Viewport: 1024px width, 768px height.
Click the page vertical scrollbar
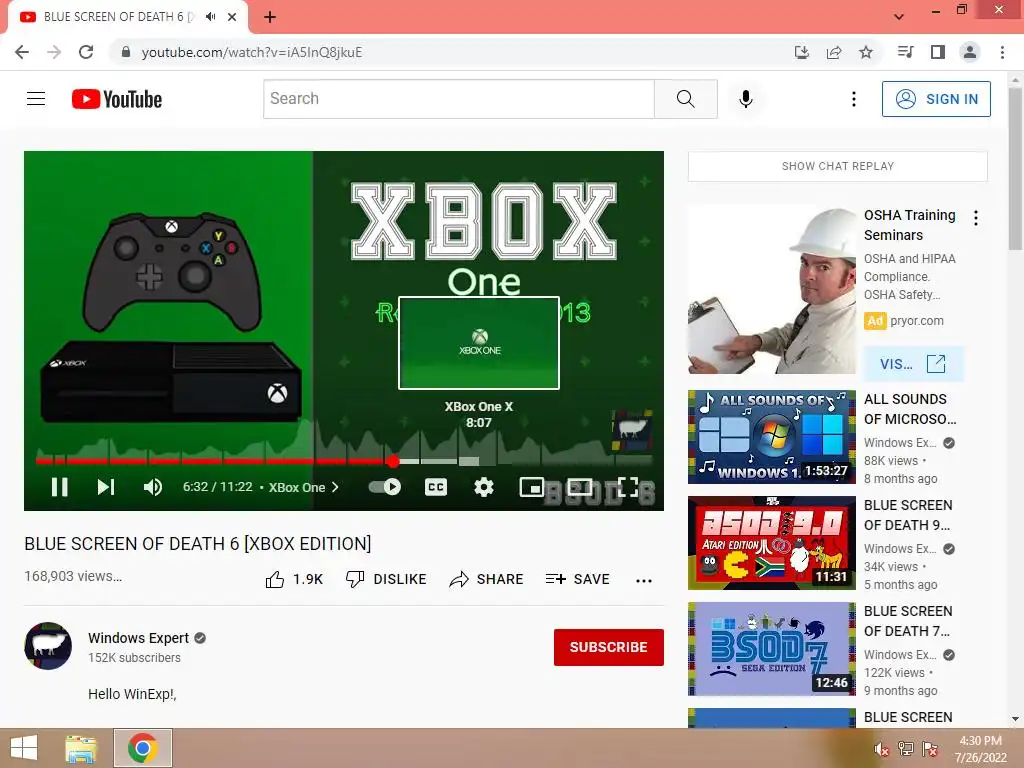point(1015,170)
